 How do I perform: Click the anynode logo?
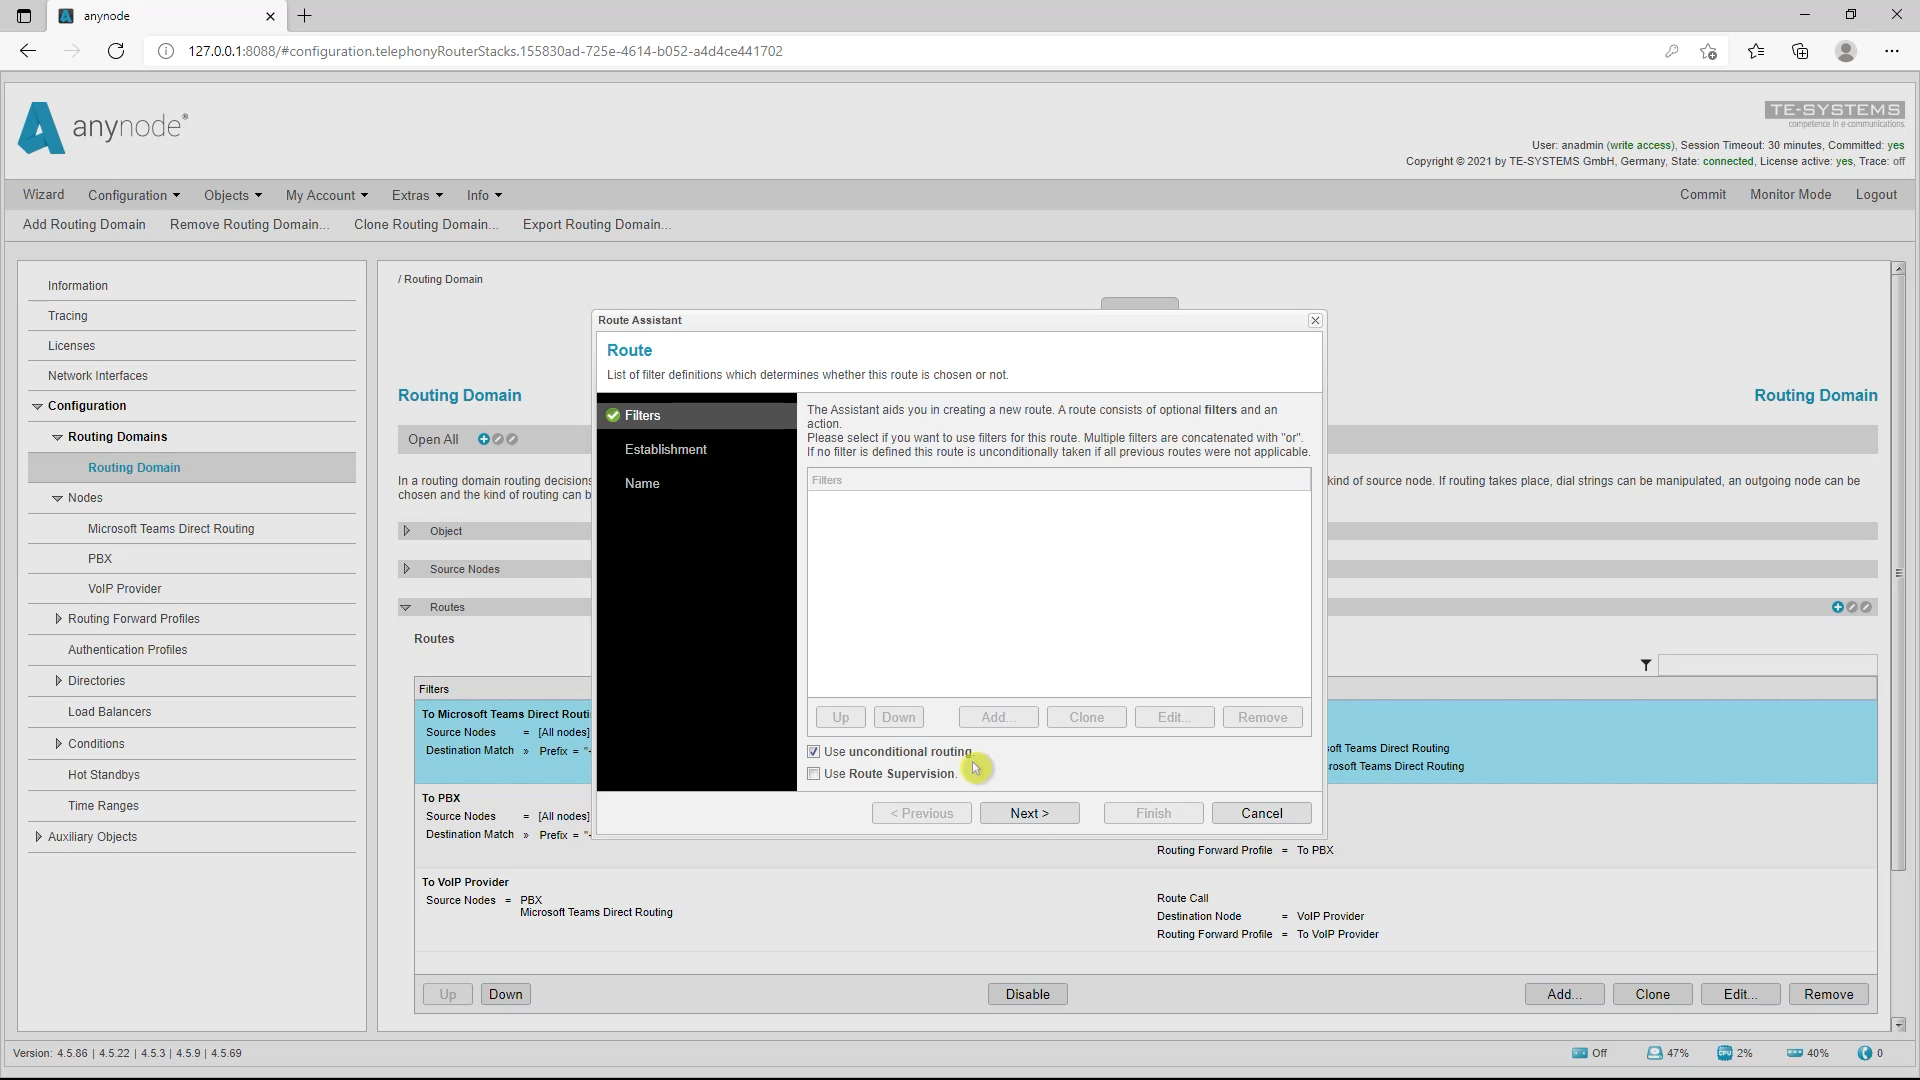click(103, 127)
